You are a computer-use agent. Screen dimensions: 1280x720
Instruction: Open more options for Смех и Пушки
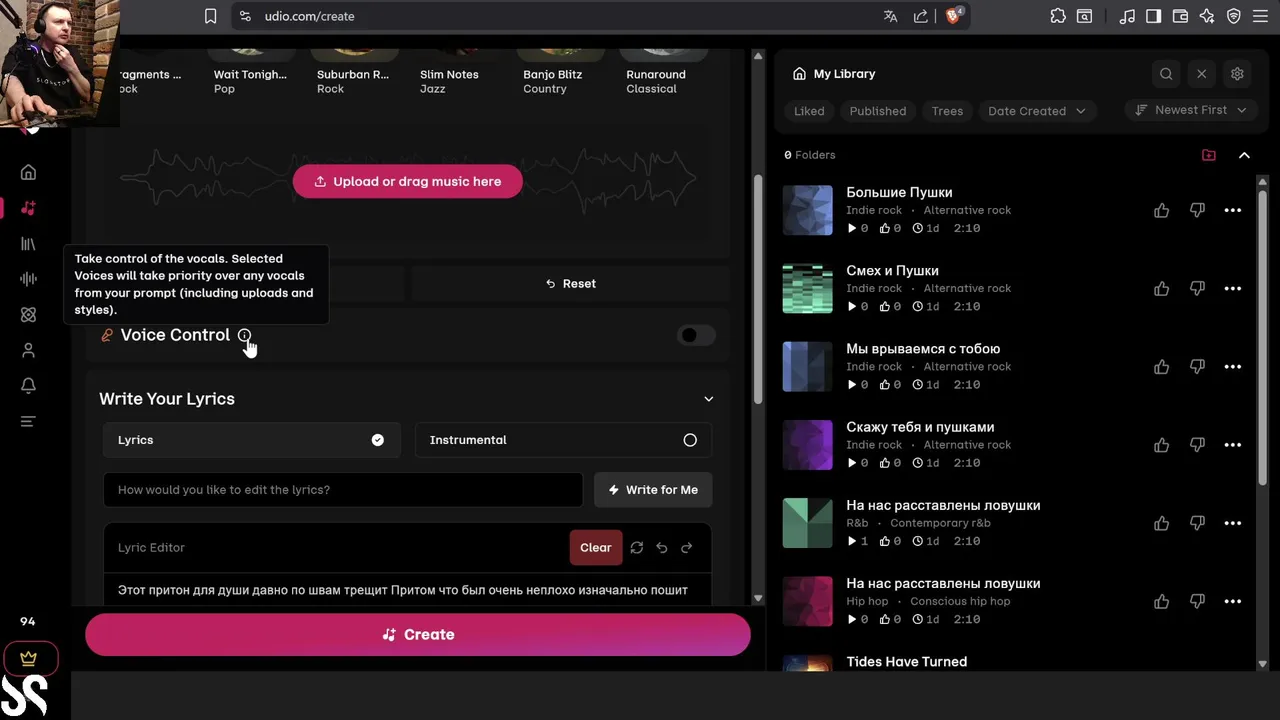[x=1233, y=288]
